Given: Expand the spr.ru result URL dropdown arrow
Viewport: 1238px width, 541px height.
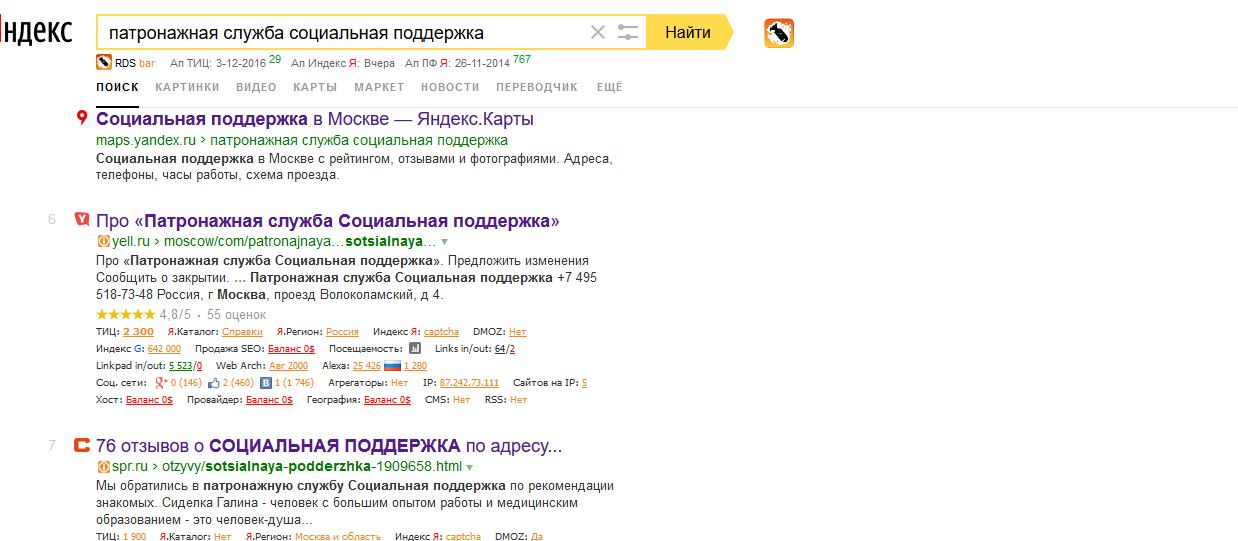Looking at the screenshot, I should [469, 467].
